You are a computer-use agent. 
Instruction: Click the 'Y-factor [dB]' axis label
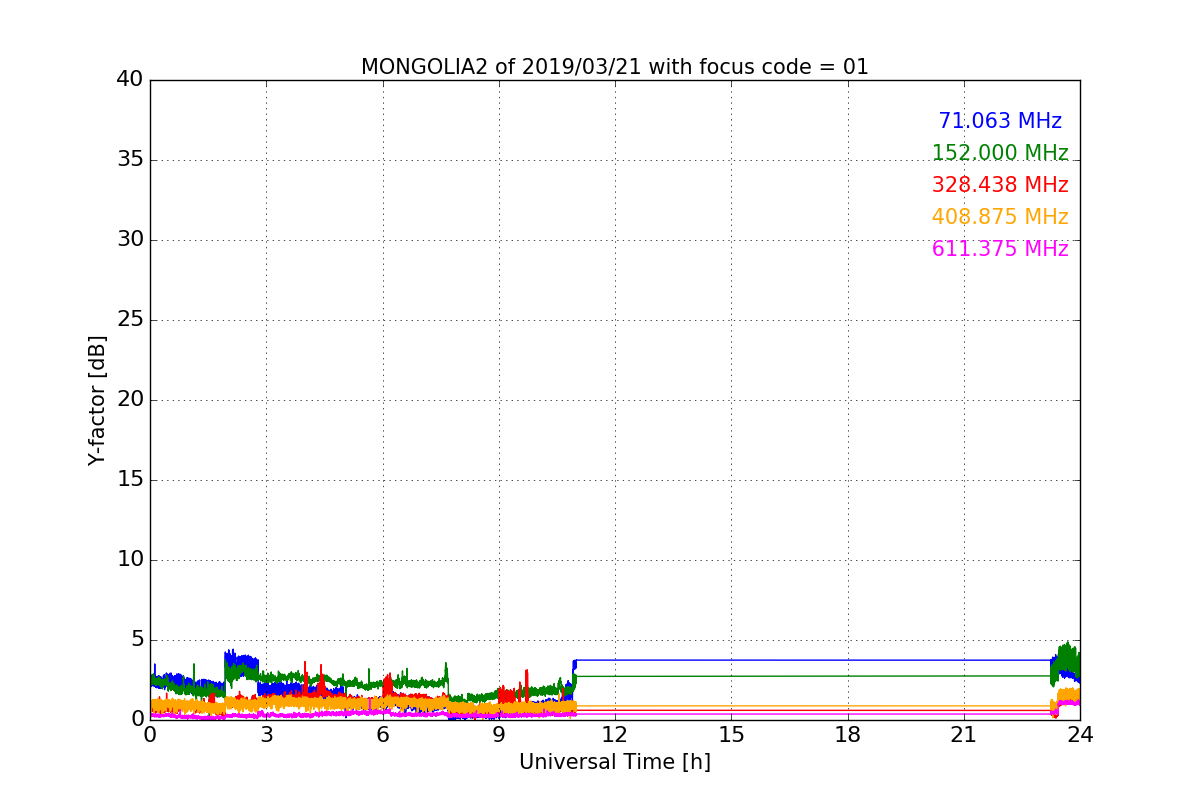(97, 400)
